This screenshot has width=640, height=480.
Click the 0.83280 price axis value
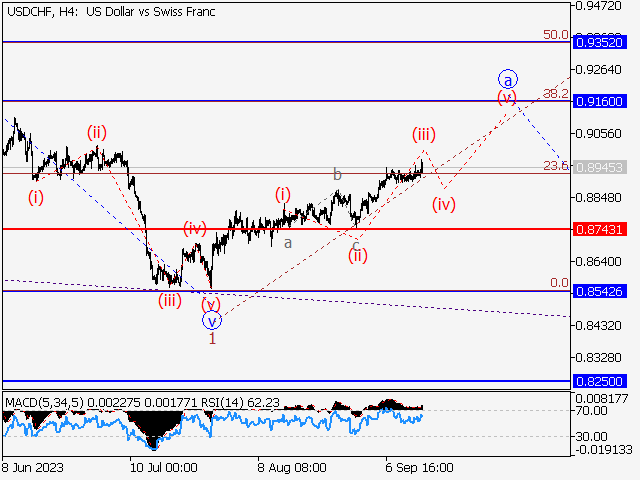coord(599,358)
